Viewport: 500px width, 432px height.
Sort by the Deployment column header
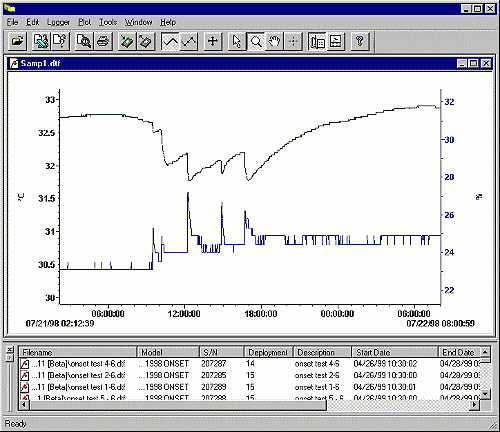(x=269, y=352)
